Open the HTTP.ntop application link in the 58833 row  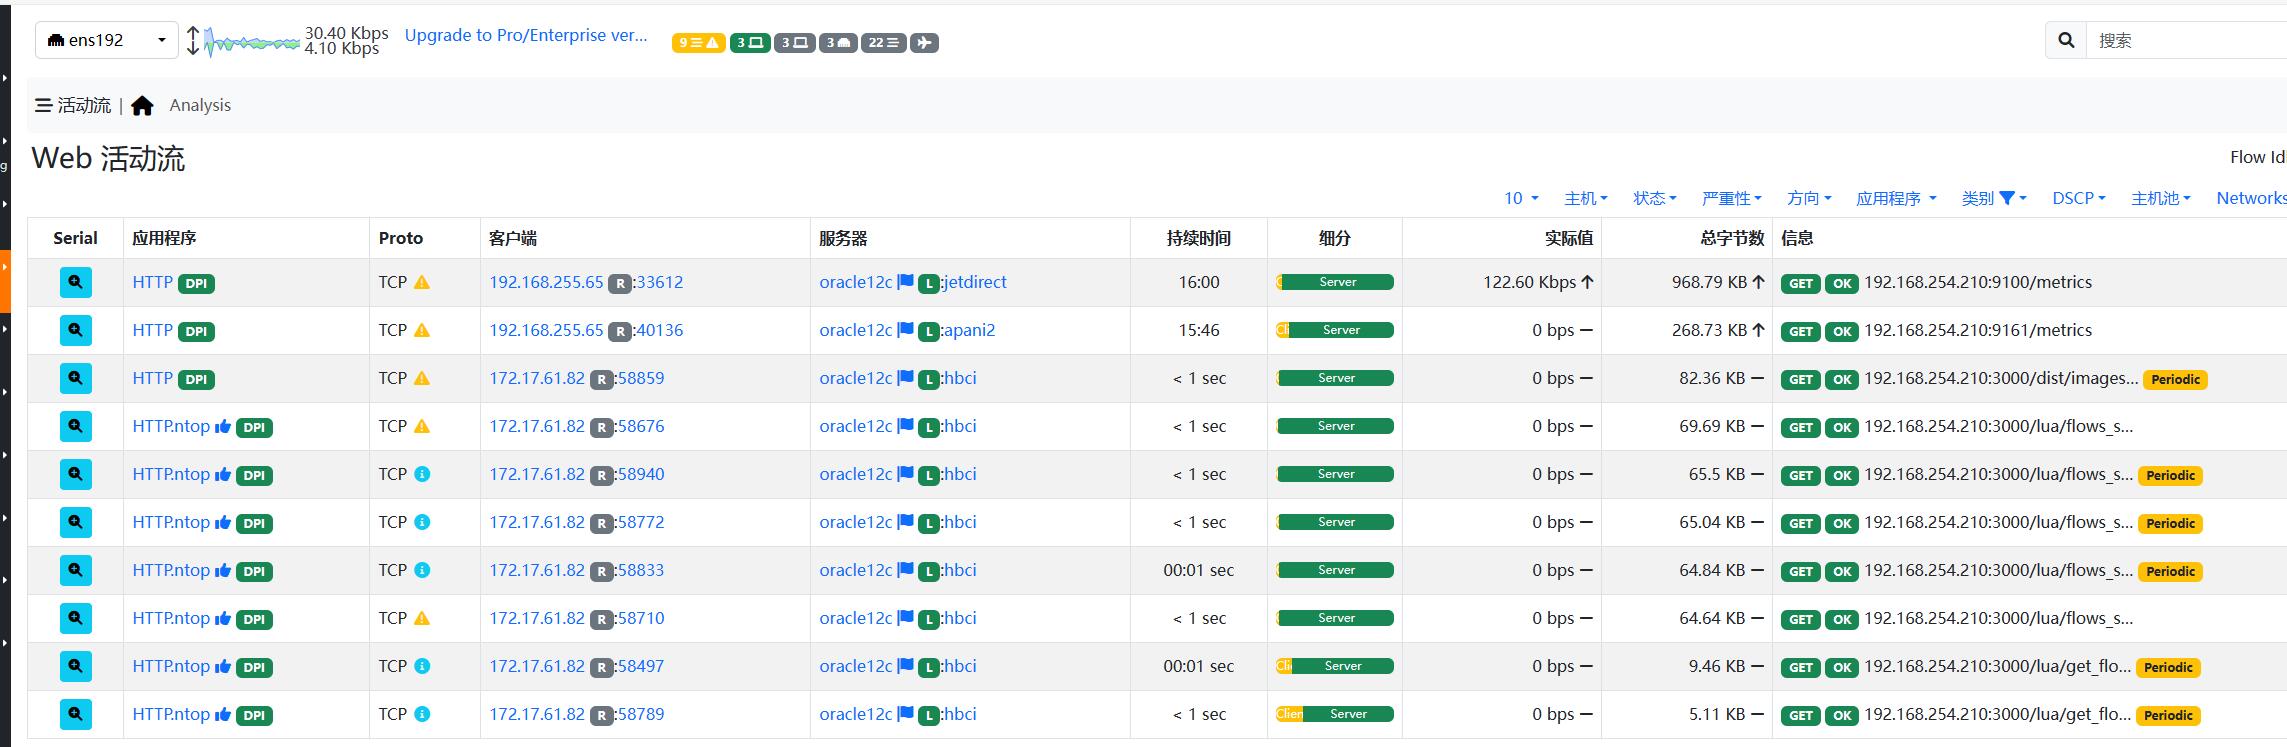[x=171, y=570]
